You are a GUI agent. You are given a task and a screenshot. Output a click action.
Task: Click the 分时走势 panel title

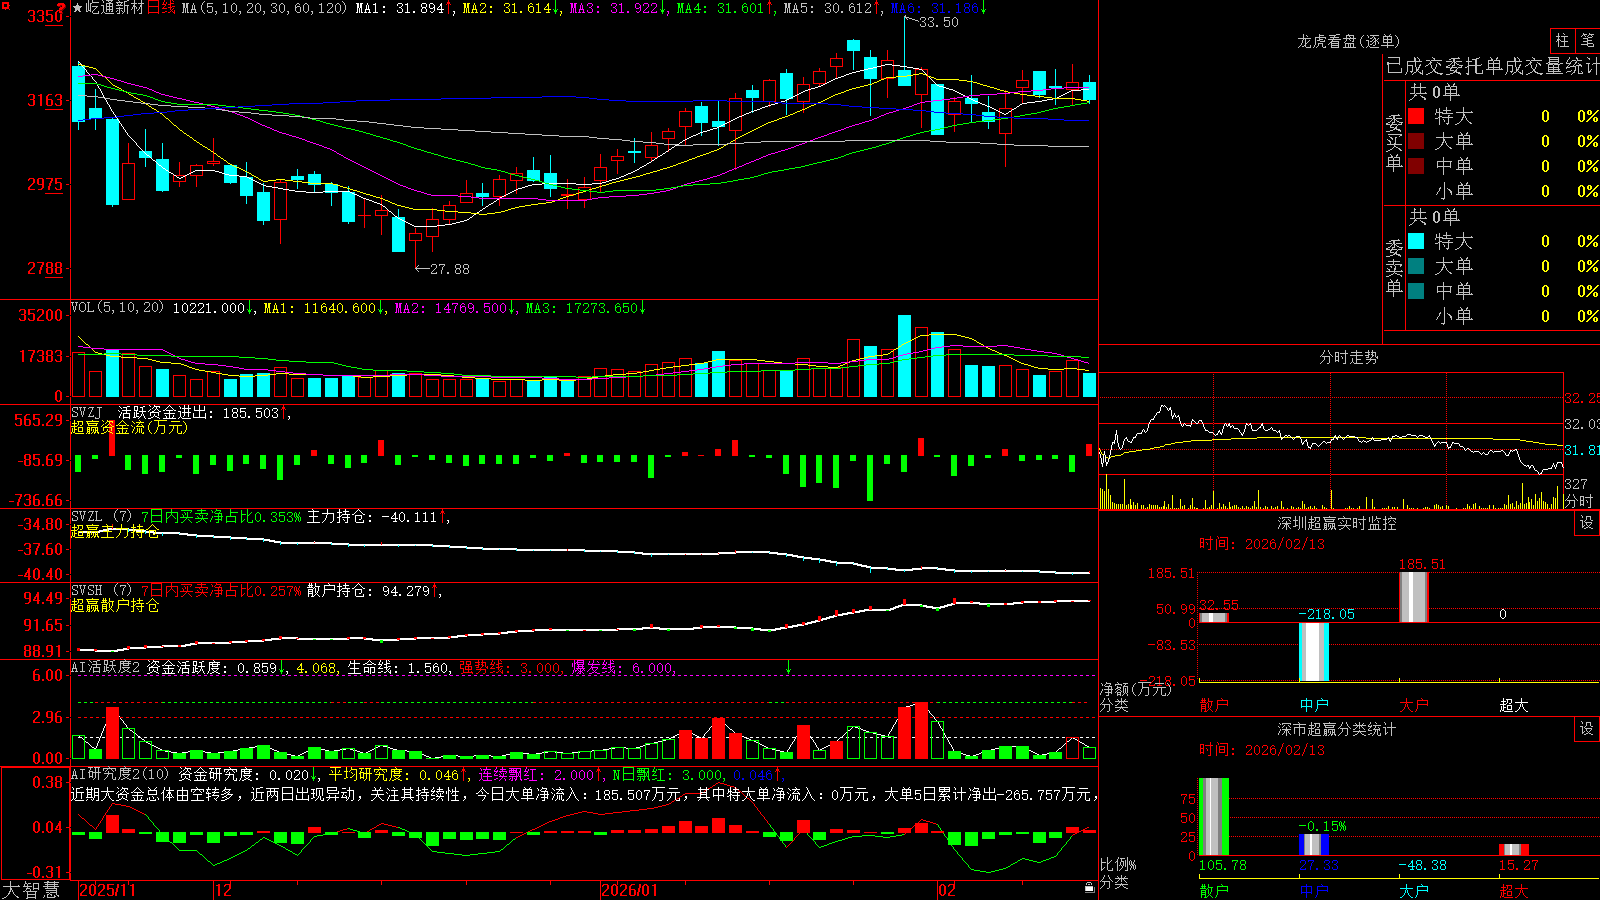(1349, 357)
